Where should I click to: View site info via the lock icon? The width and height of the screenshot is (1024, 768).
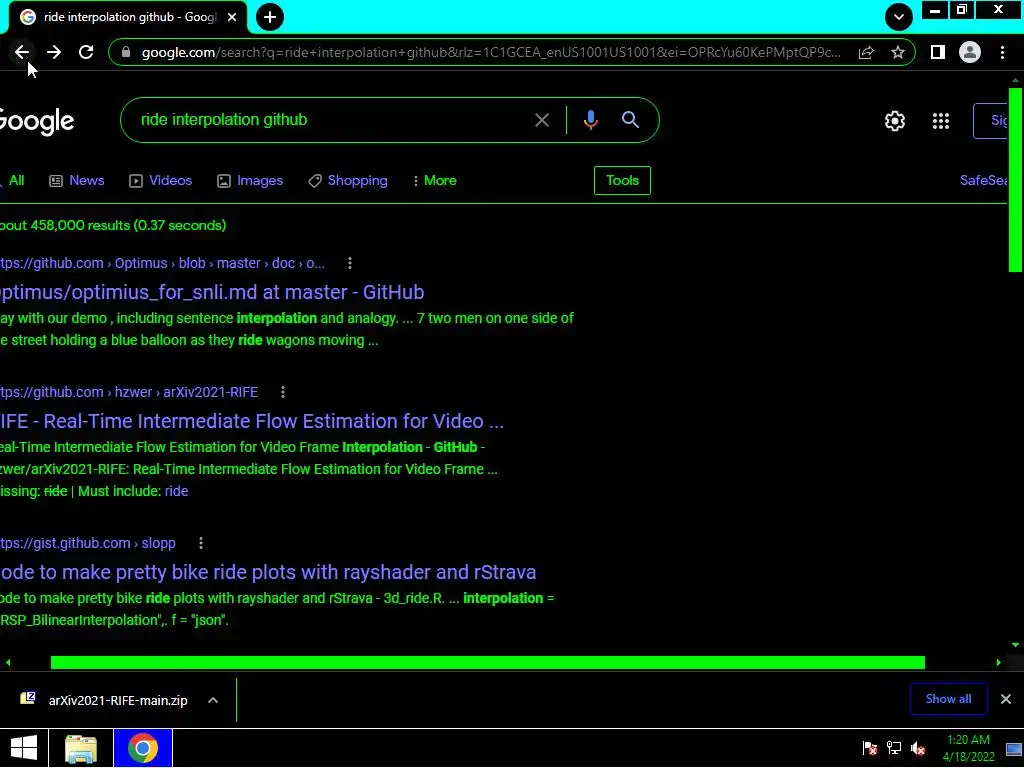[x=127, y=52]
